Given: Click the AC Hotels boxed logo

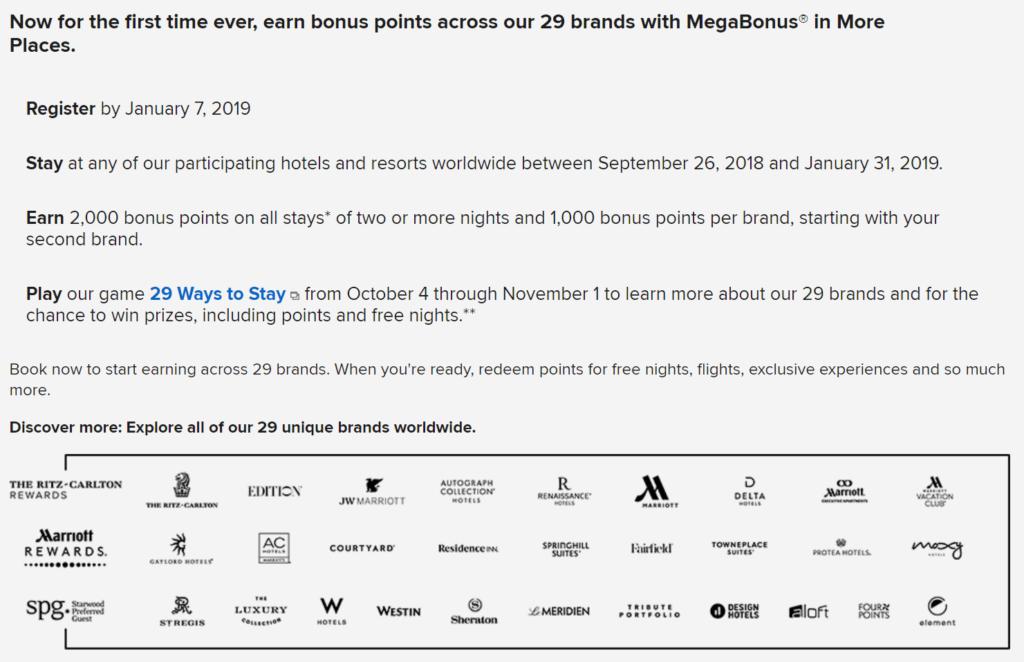Looking at the screenshot, I should tap(274, 548).
